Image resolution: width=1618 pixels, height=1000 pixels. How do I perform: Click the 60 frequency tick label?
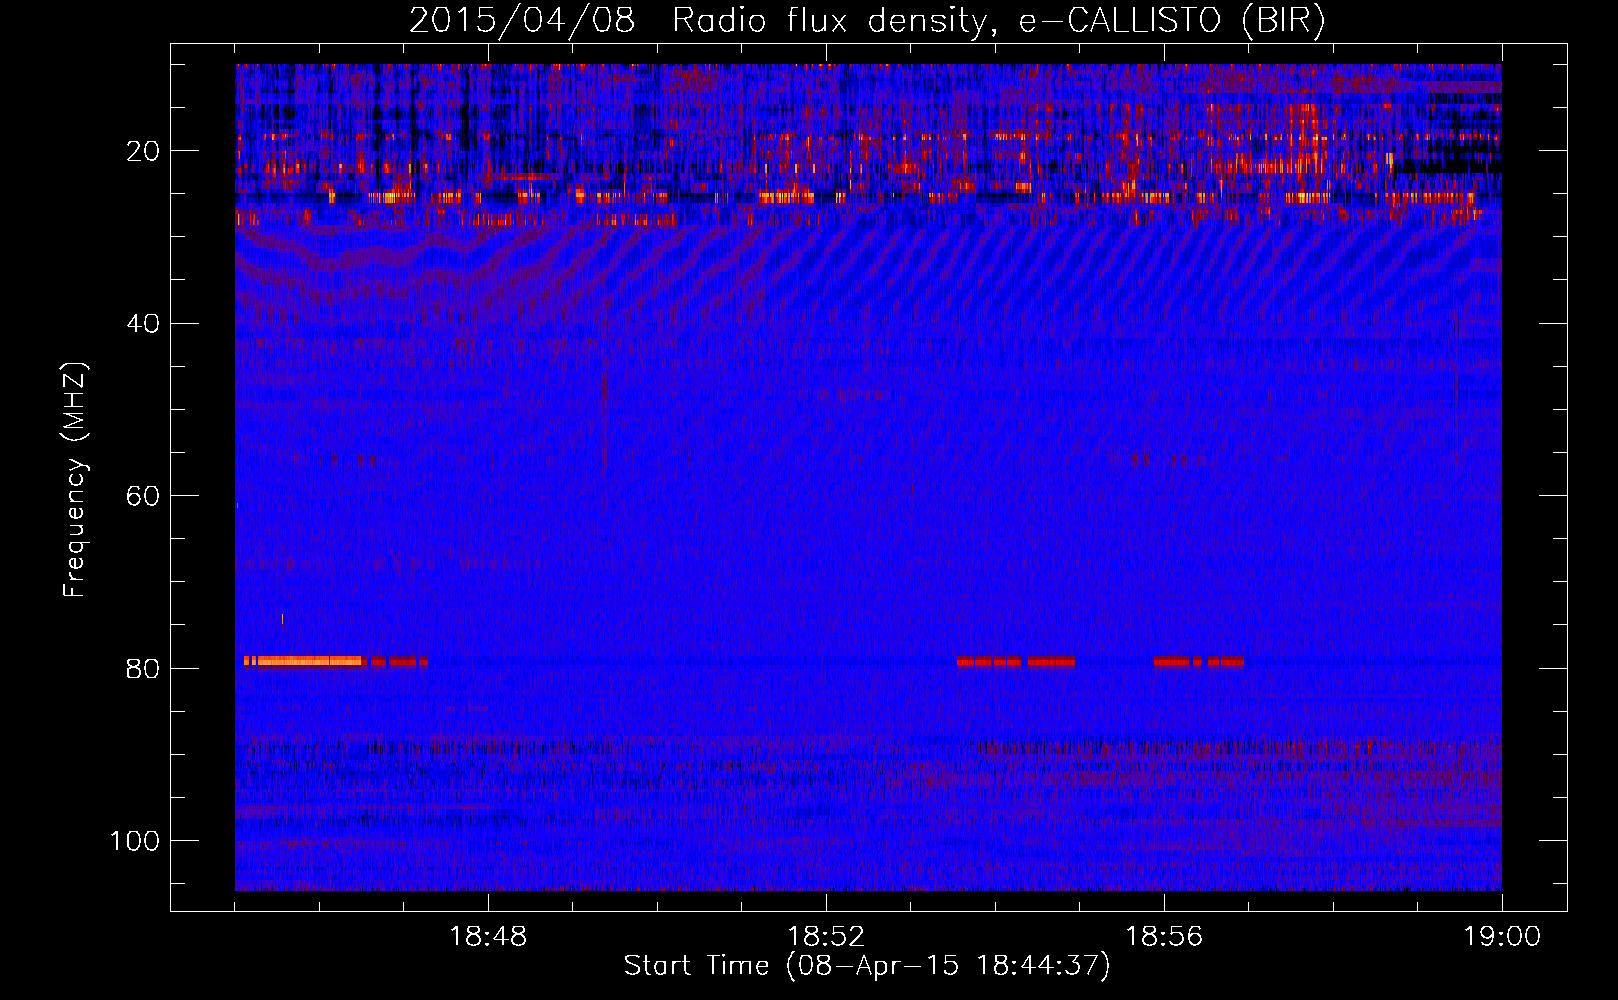click(143, 496)
